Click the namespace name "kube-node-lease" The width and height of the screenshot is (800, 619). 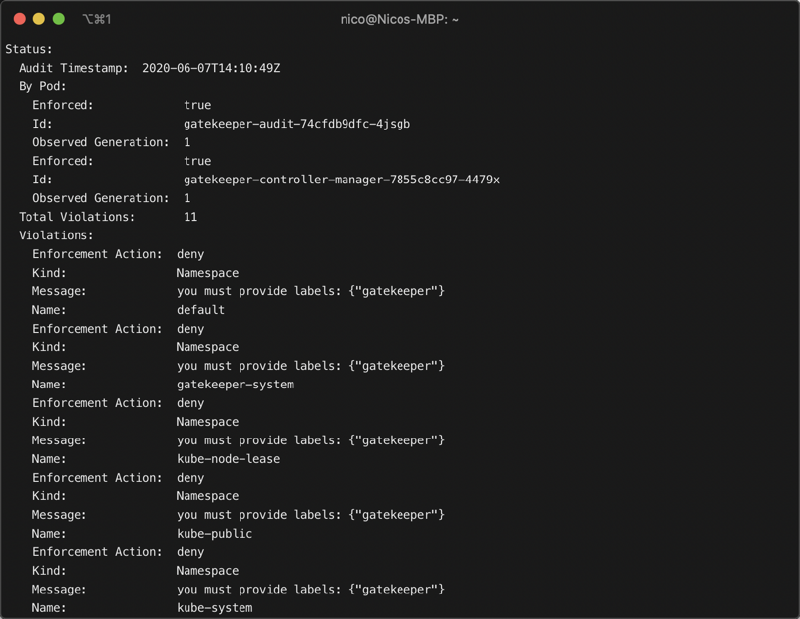(228, 459)
